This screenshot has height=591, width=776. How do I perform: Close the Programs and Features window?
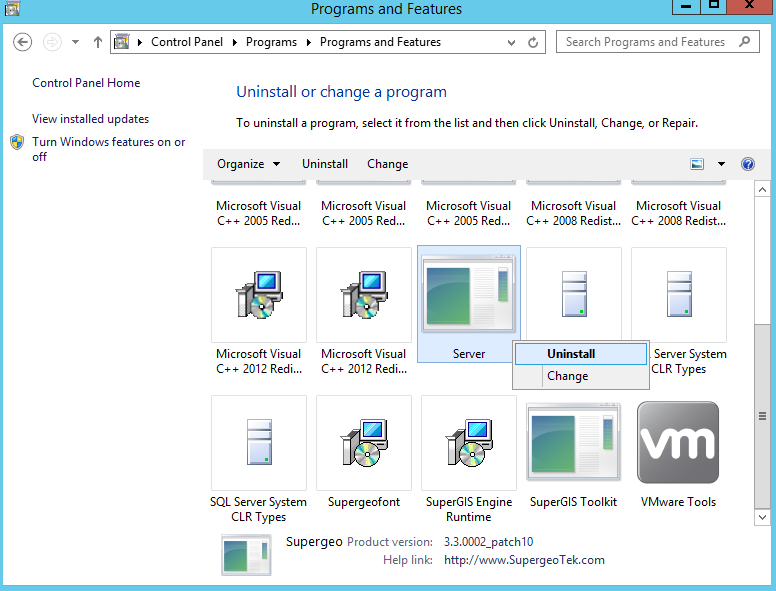[x=749, y=6]
